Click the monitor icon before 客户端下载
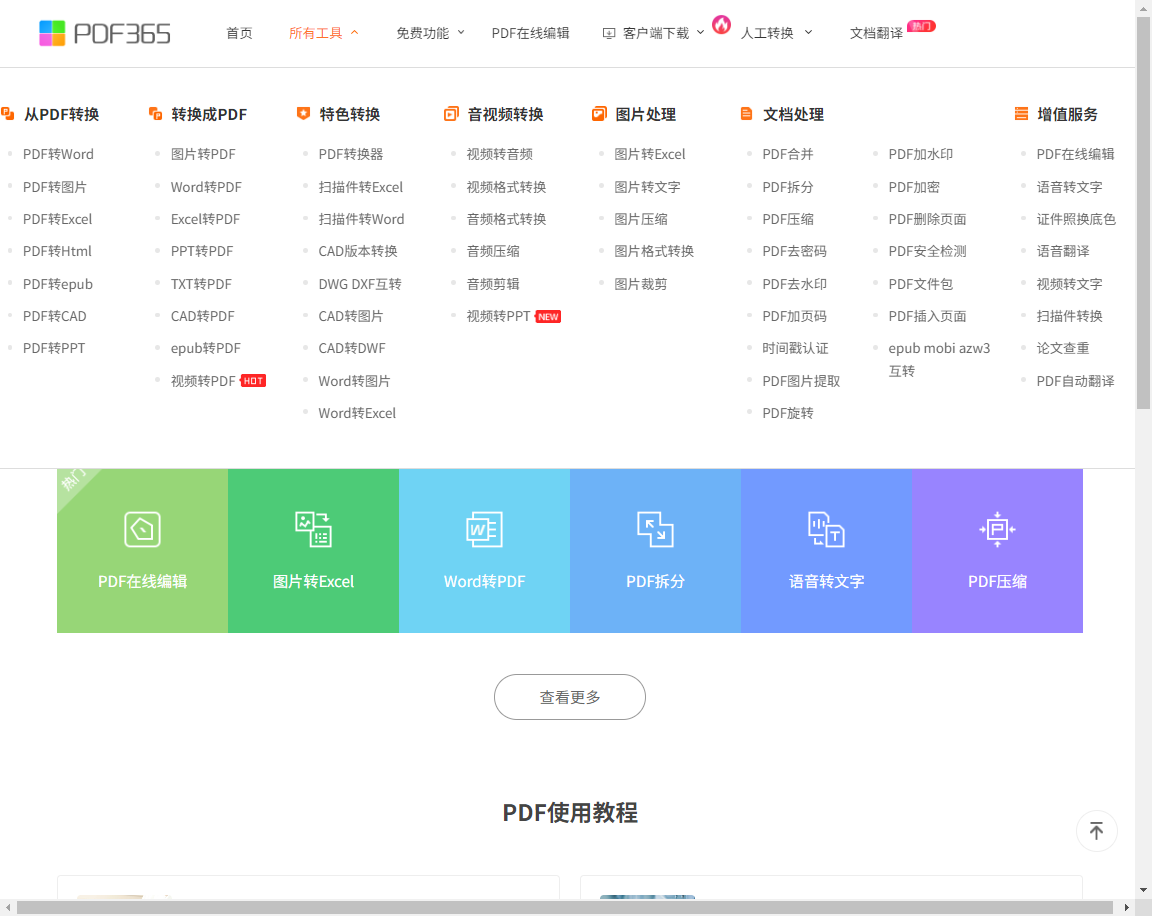Viewport: 1152px width, 916px height. coord(608,33)
